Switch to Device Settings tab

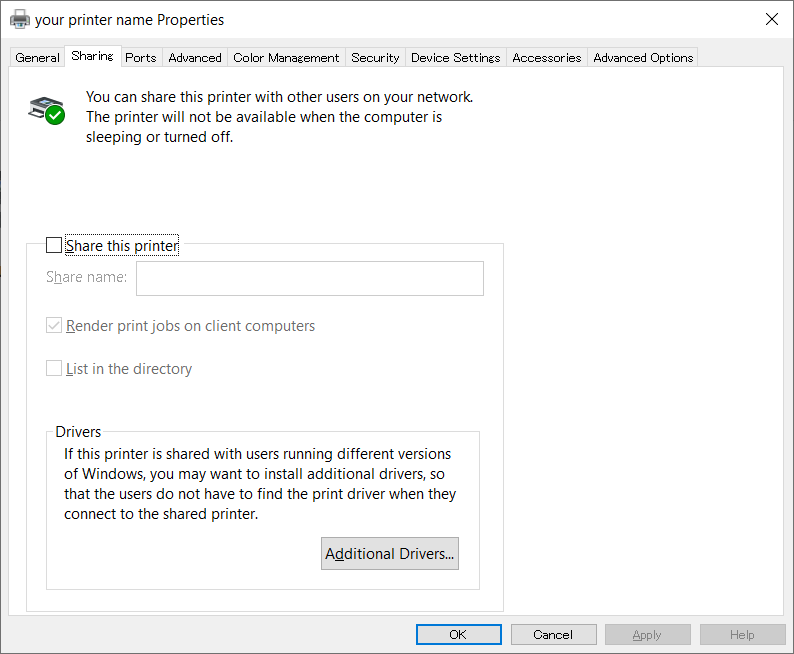tap(455, 58)
